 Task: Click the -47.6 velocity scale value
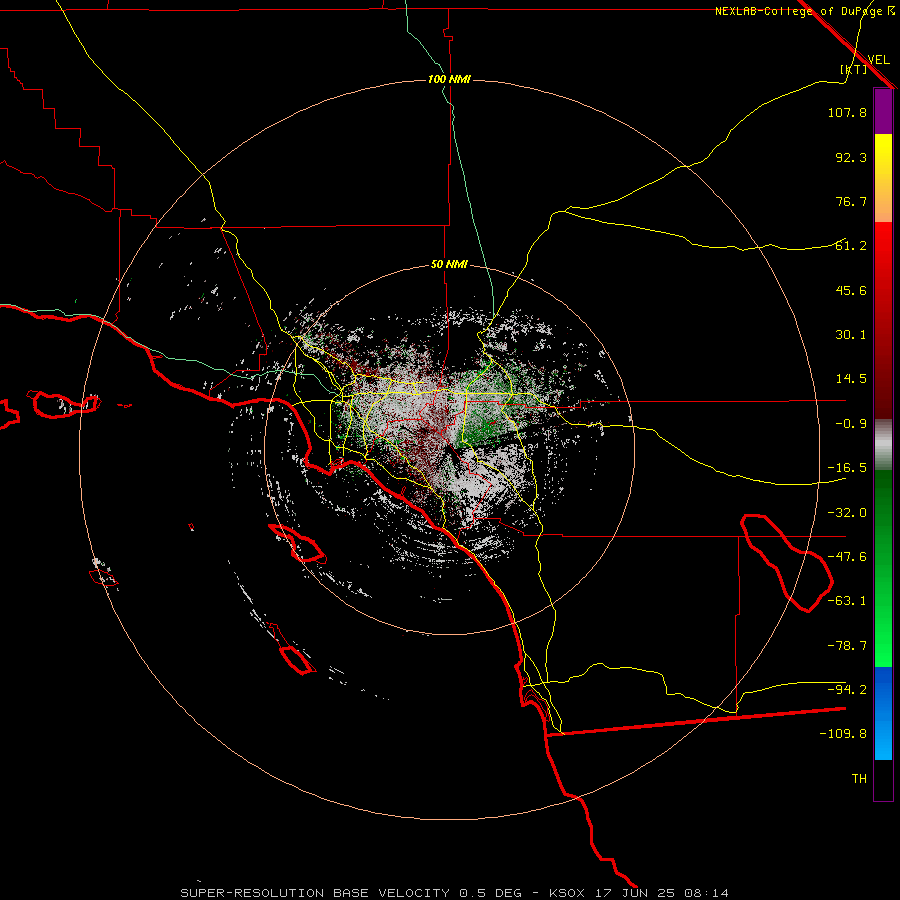pyautogui.click(x=847, y=557)
